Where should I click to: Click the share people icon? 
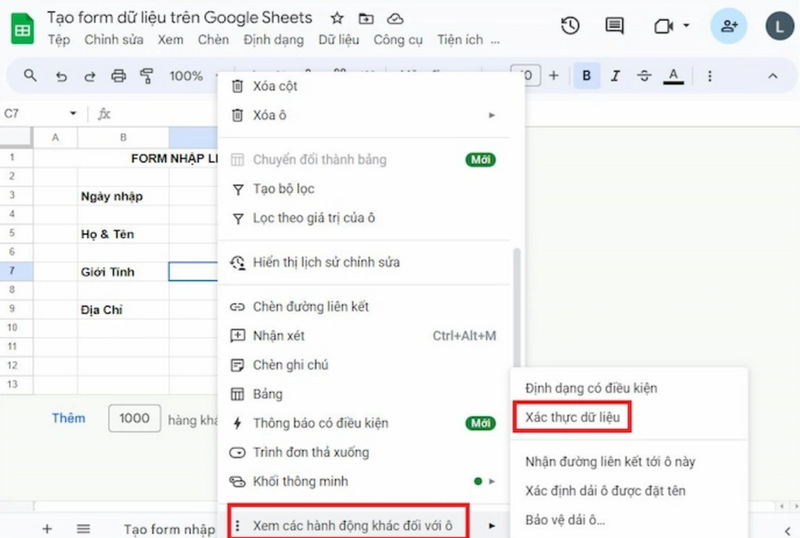[x=729, y=26]
